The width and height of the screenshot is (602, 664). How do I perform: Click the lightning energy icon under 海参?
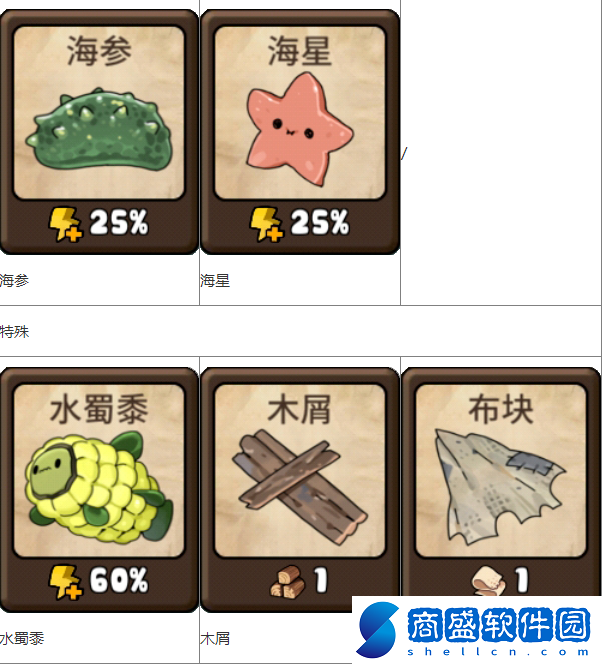pos(65,224)
